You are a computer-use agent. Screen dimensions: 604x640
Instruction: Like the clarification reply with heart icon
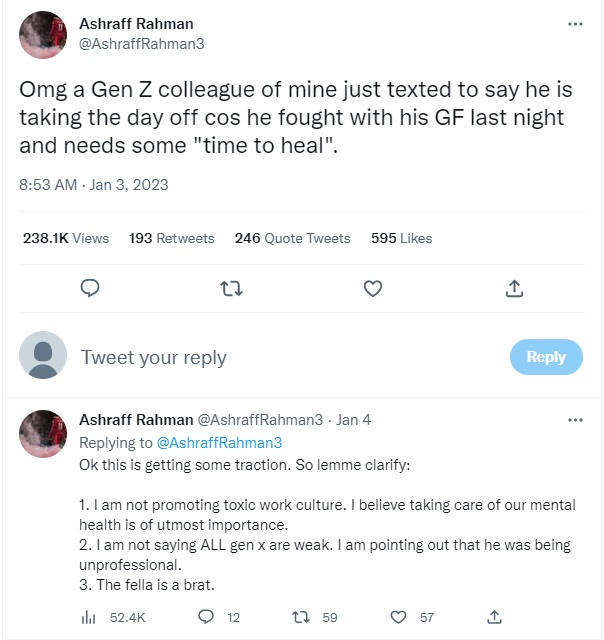click(399, 617)
